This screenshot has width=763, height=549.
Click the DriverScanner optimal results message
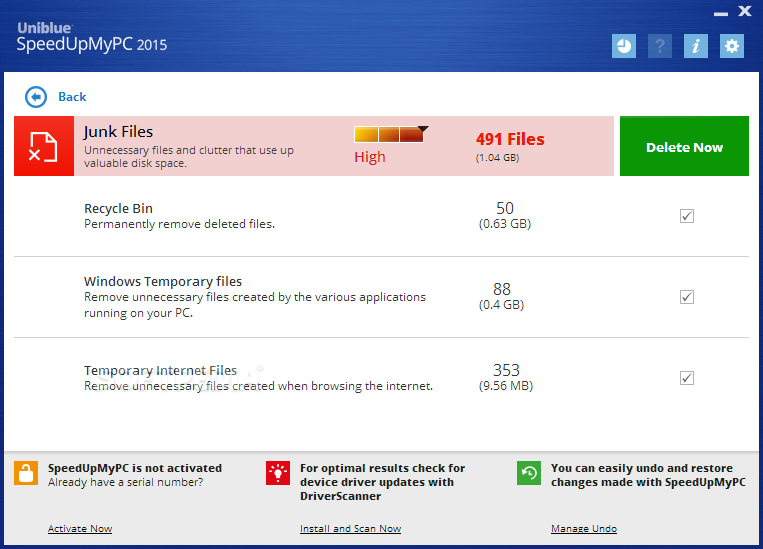click(x=382, y=482)
